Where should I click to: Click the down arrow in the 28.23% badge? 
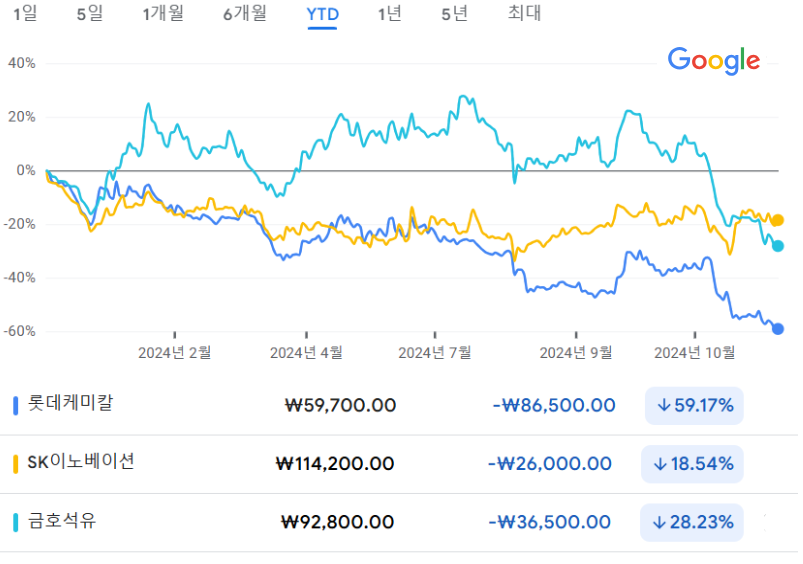coord(659,523)
